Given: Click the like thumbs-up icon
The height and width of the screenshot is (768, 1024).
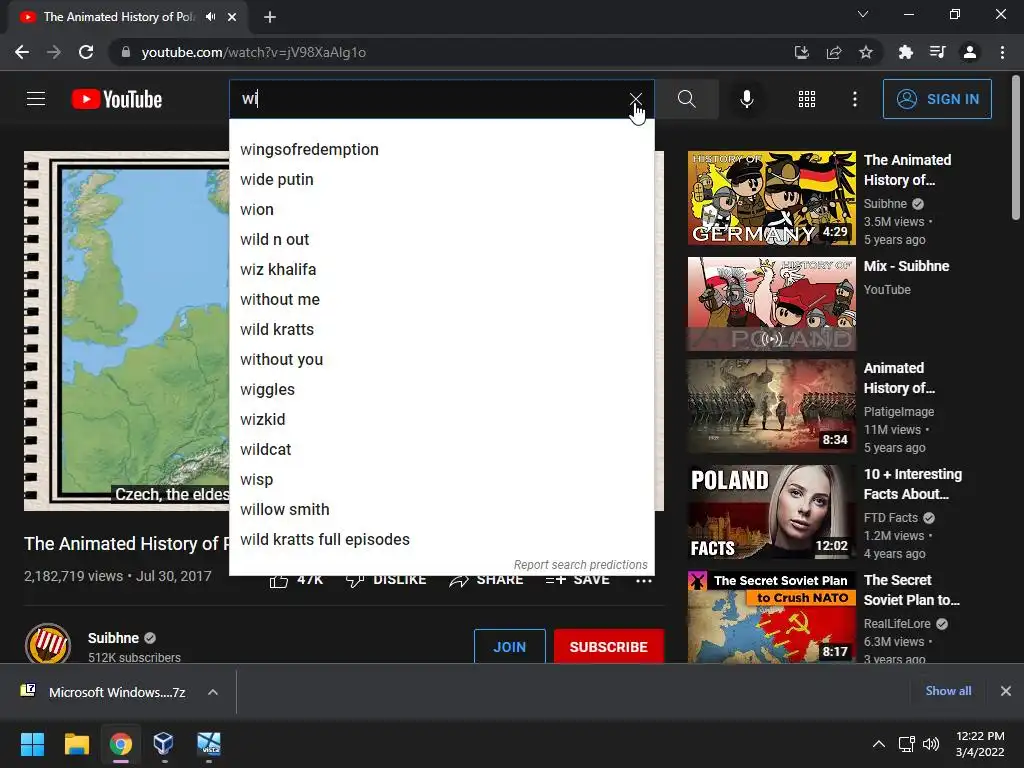Looking at the screenshot, I should [x=279, y=580].
